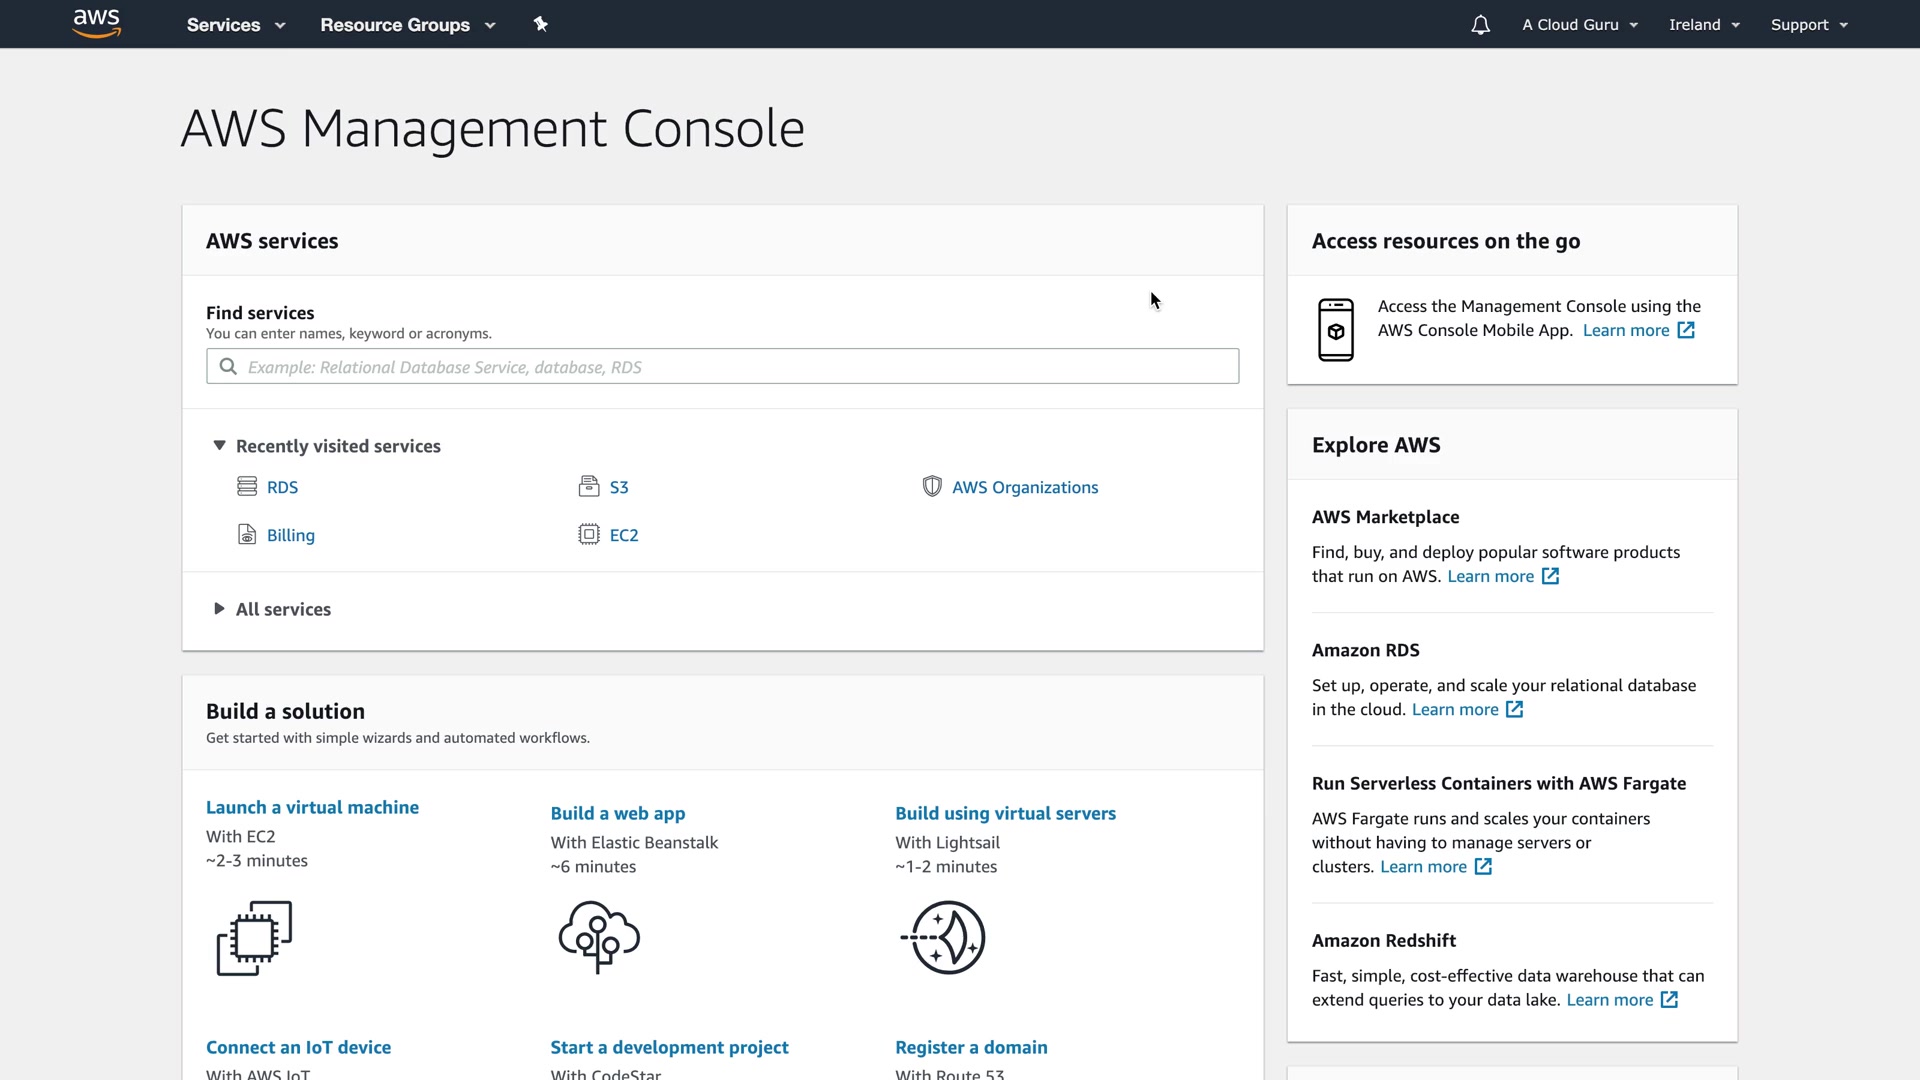This screenshot has width=1920, height=1080.
Task: Click the Elastic Beanstalk cloud tree icon
Action: pyautogui.click(x=599, y=937)
